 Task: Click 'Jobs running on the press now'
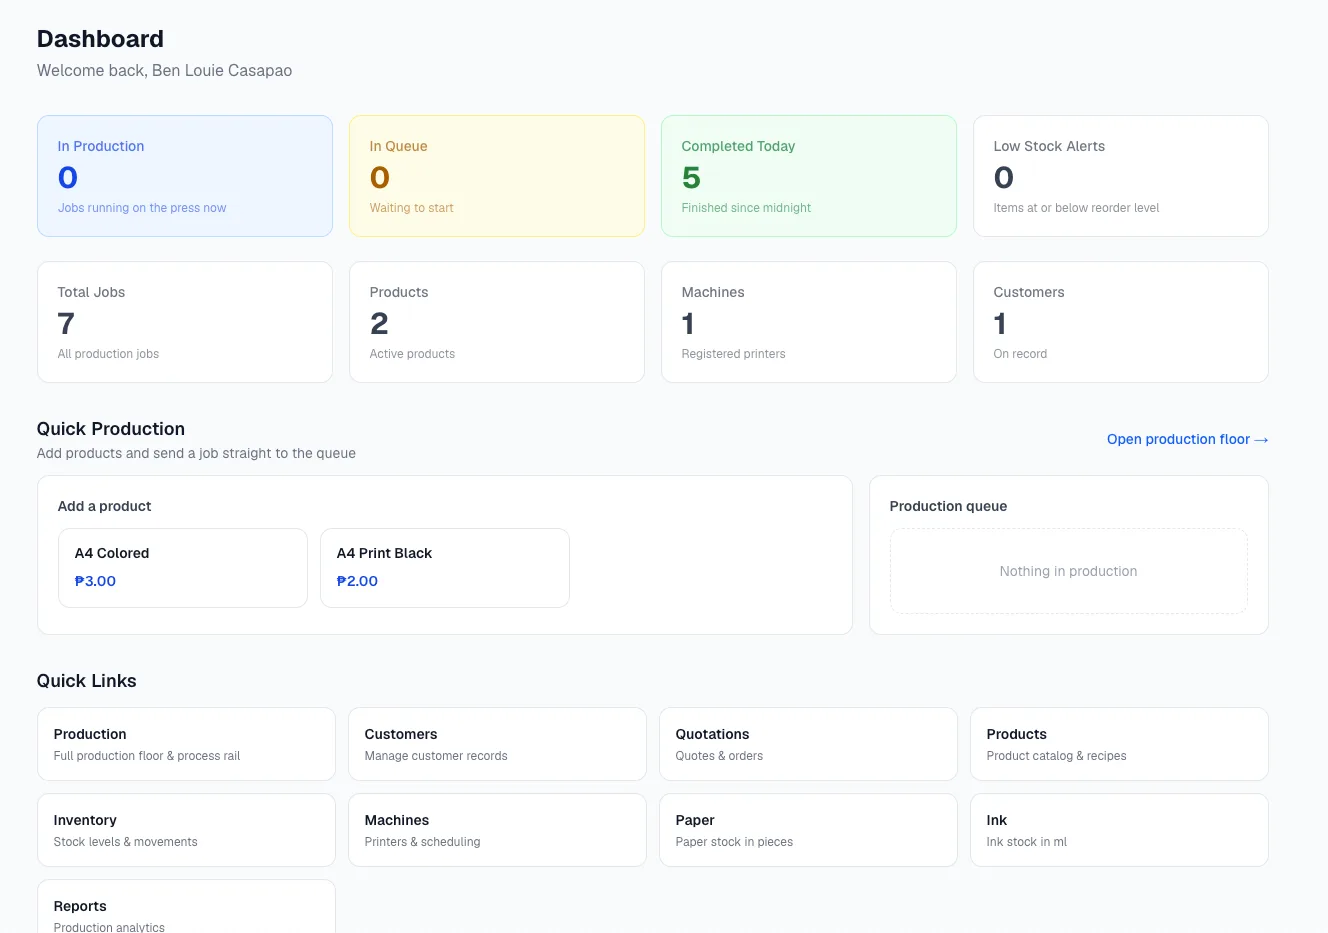point(142,208)
